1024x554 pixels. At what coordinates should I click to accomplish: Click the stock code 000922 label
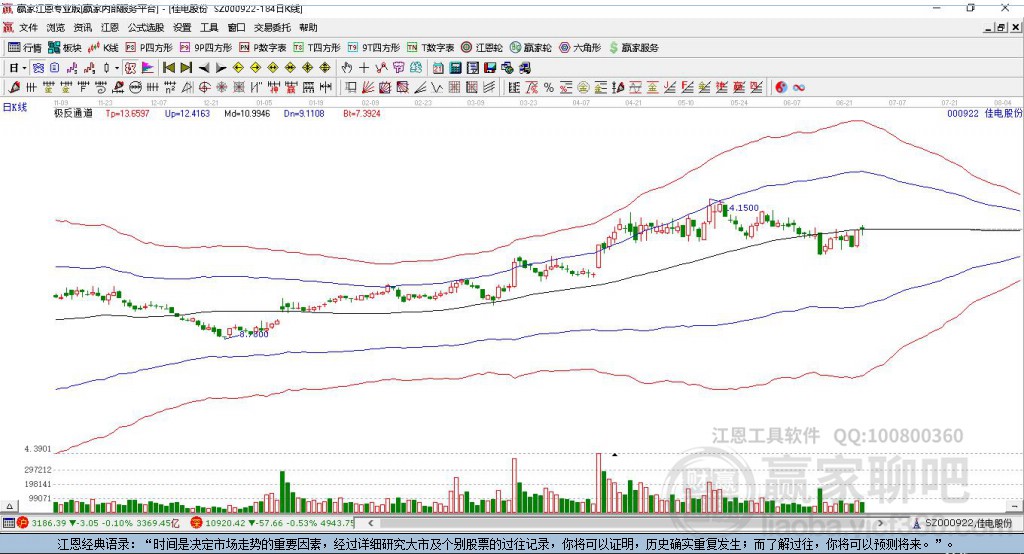pos(963,114)
